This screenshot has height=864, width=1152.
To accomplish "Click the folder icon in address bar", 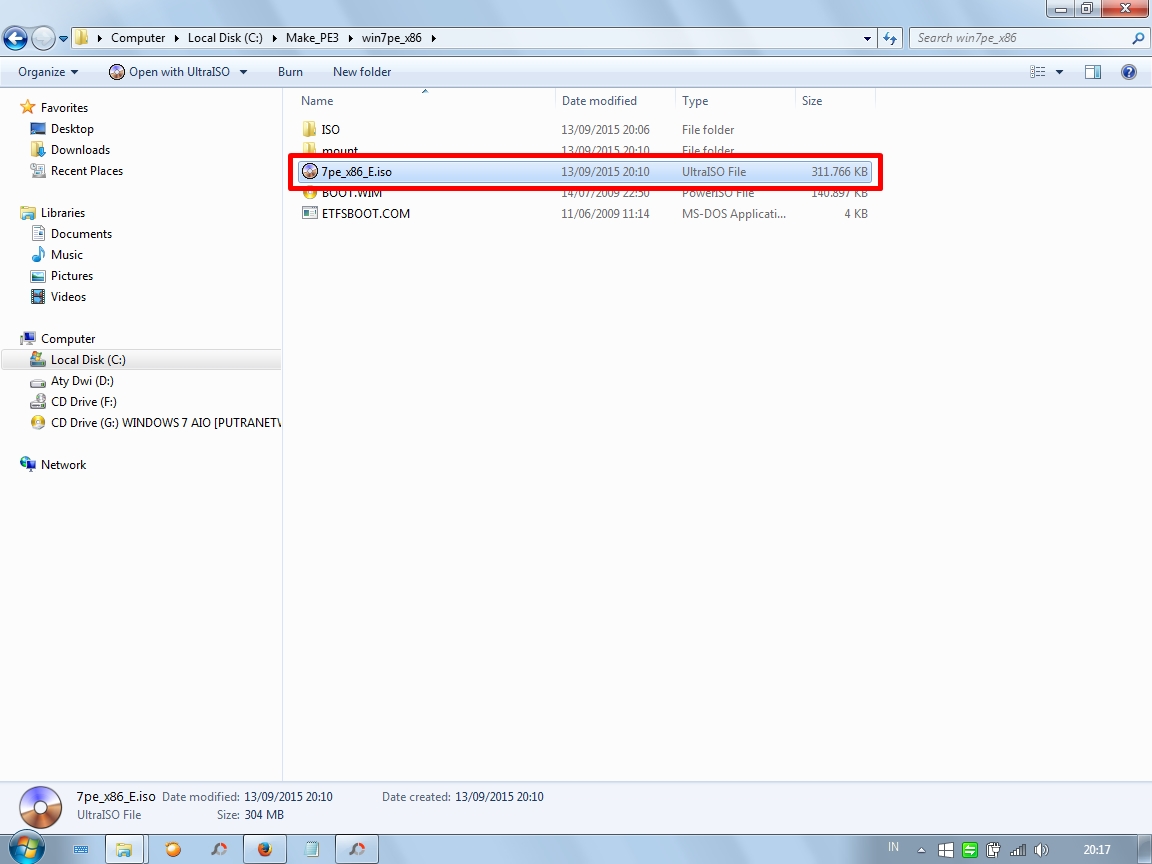I will click(82, 37).
